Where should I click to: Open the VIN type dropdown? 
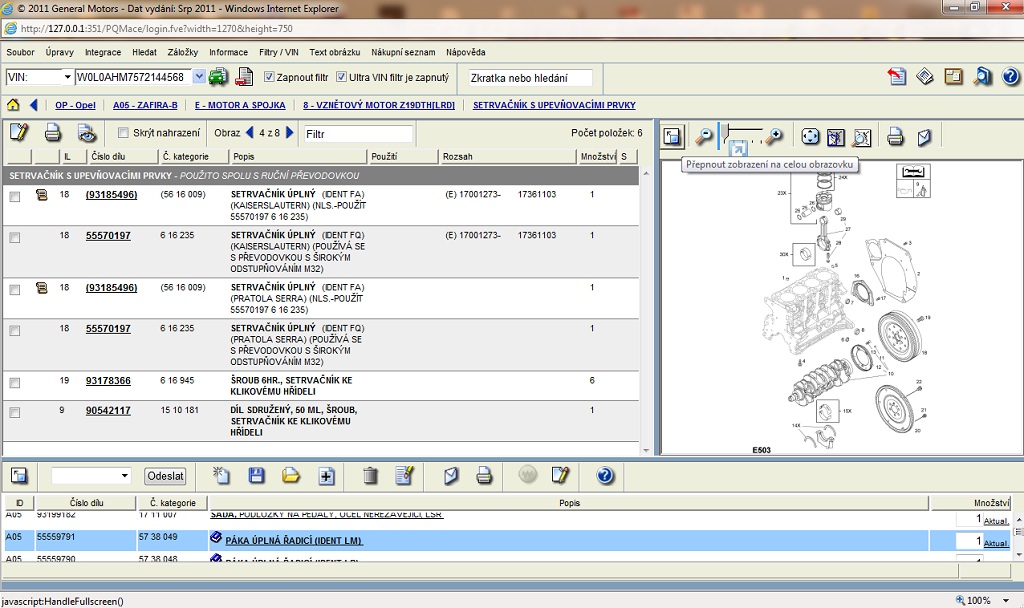pyautogui.click(x=67, y=77)
